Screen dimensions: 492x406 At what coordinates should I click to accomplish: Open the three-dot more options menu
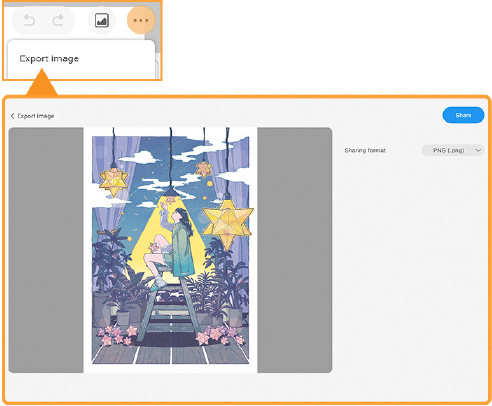tap(141, 20)
